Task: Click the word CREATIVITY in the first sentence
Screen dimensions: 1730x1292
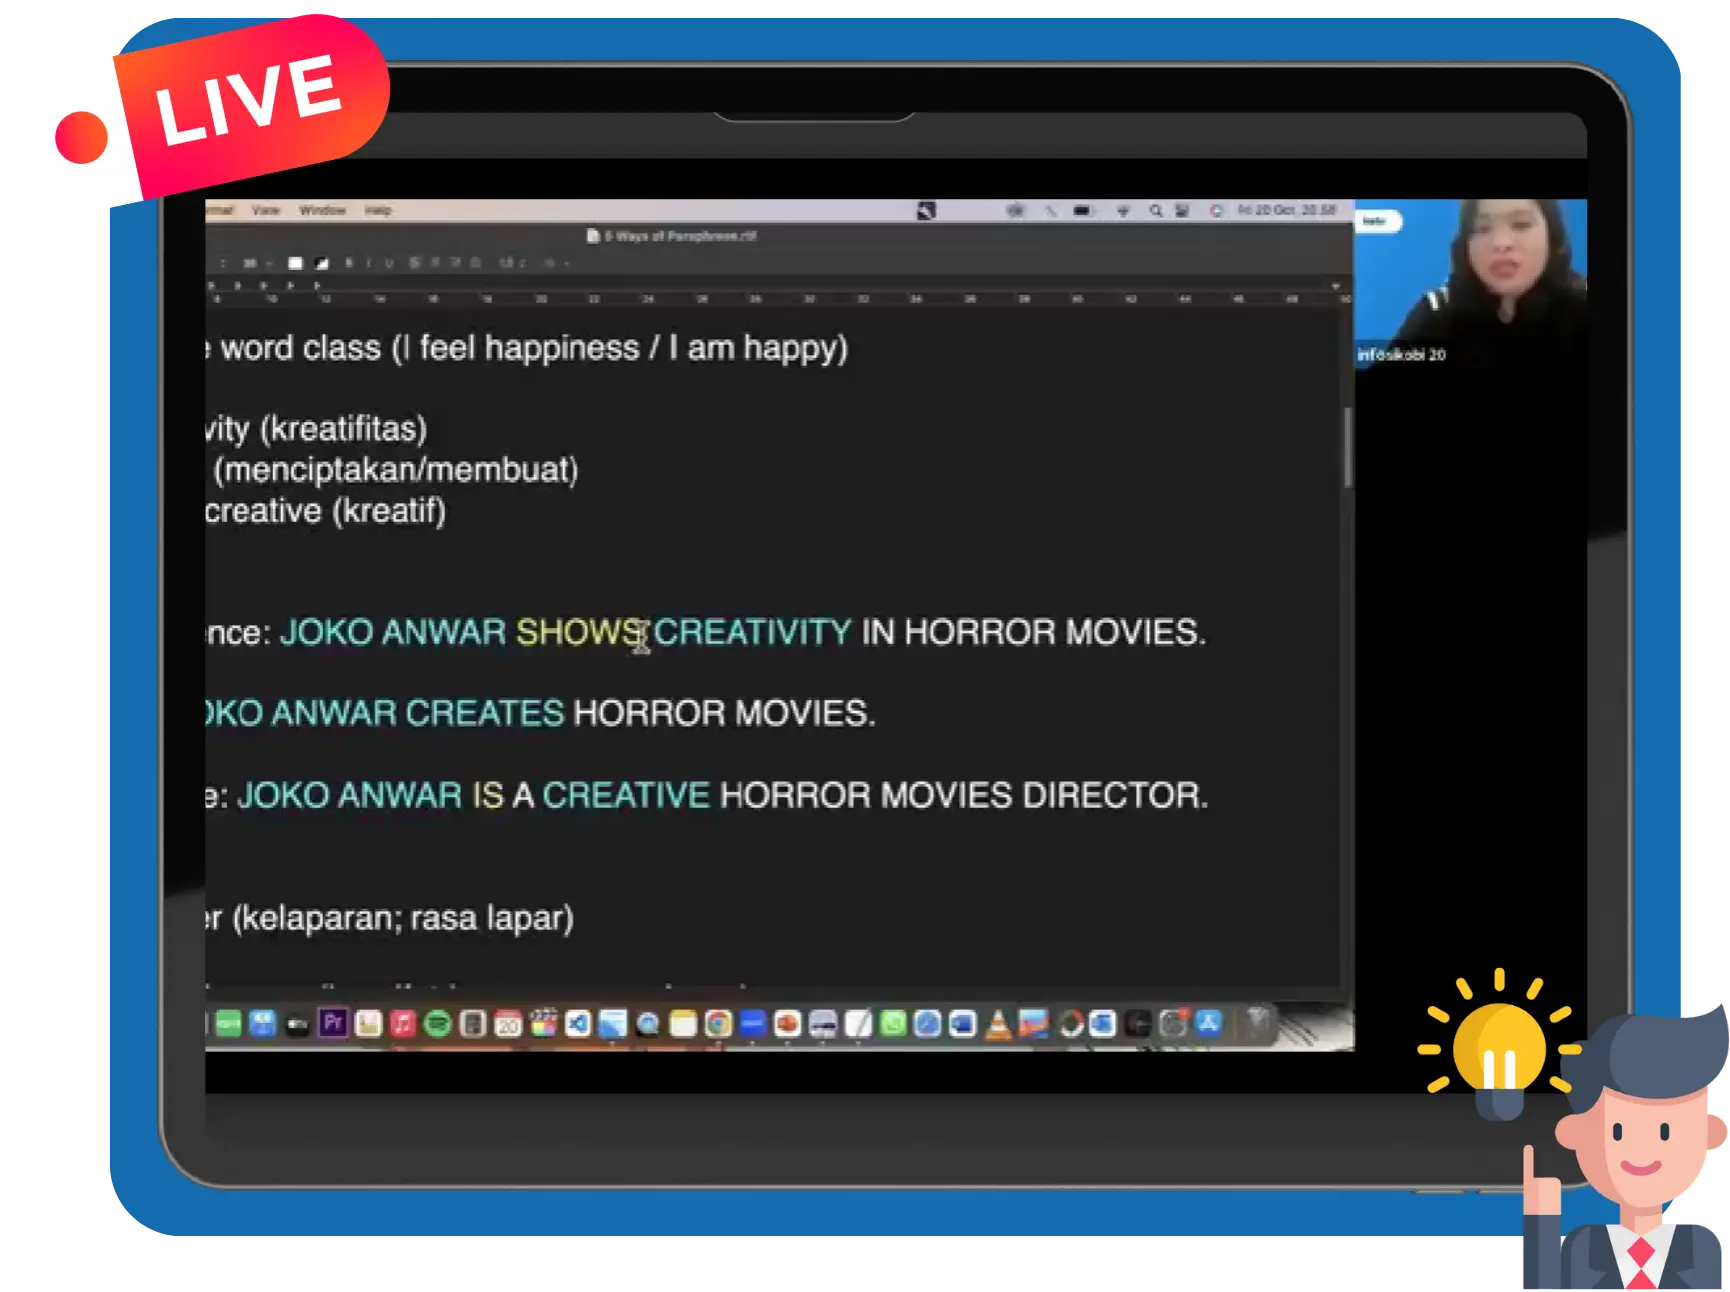Action: [753, 632]
